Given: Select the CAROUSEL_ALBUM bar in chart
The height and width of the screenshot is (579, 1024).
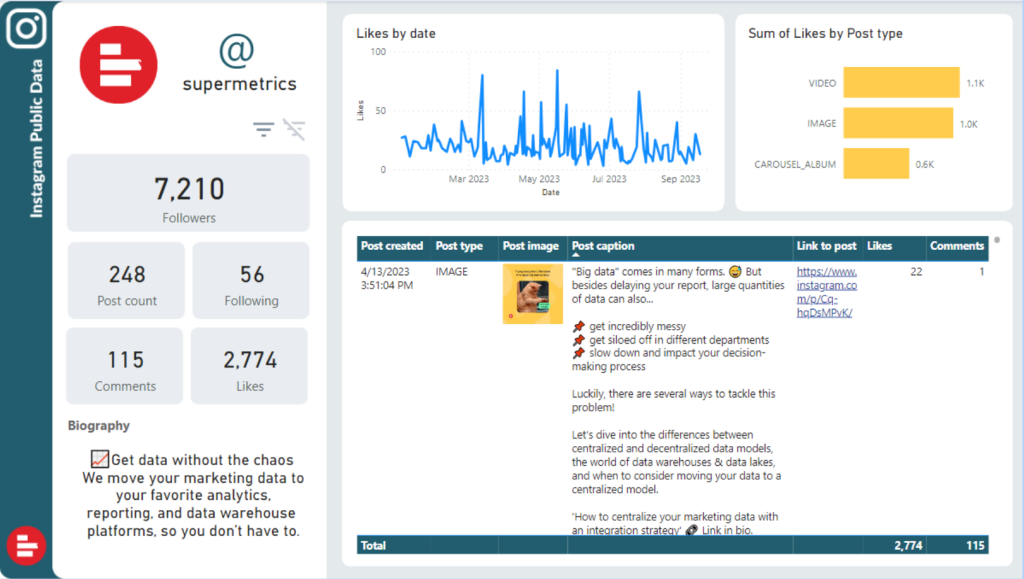Looking at the screenshot, I should click(x=876, y=163).
